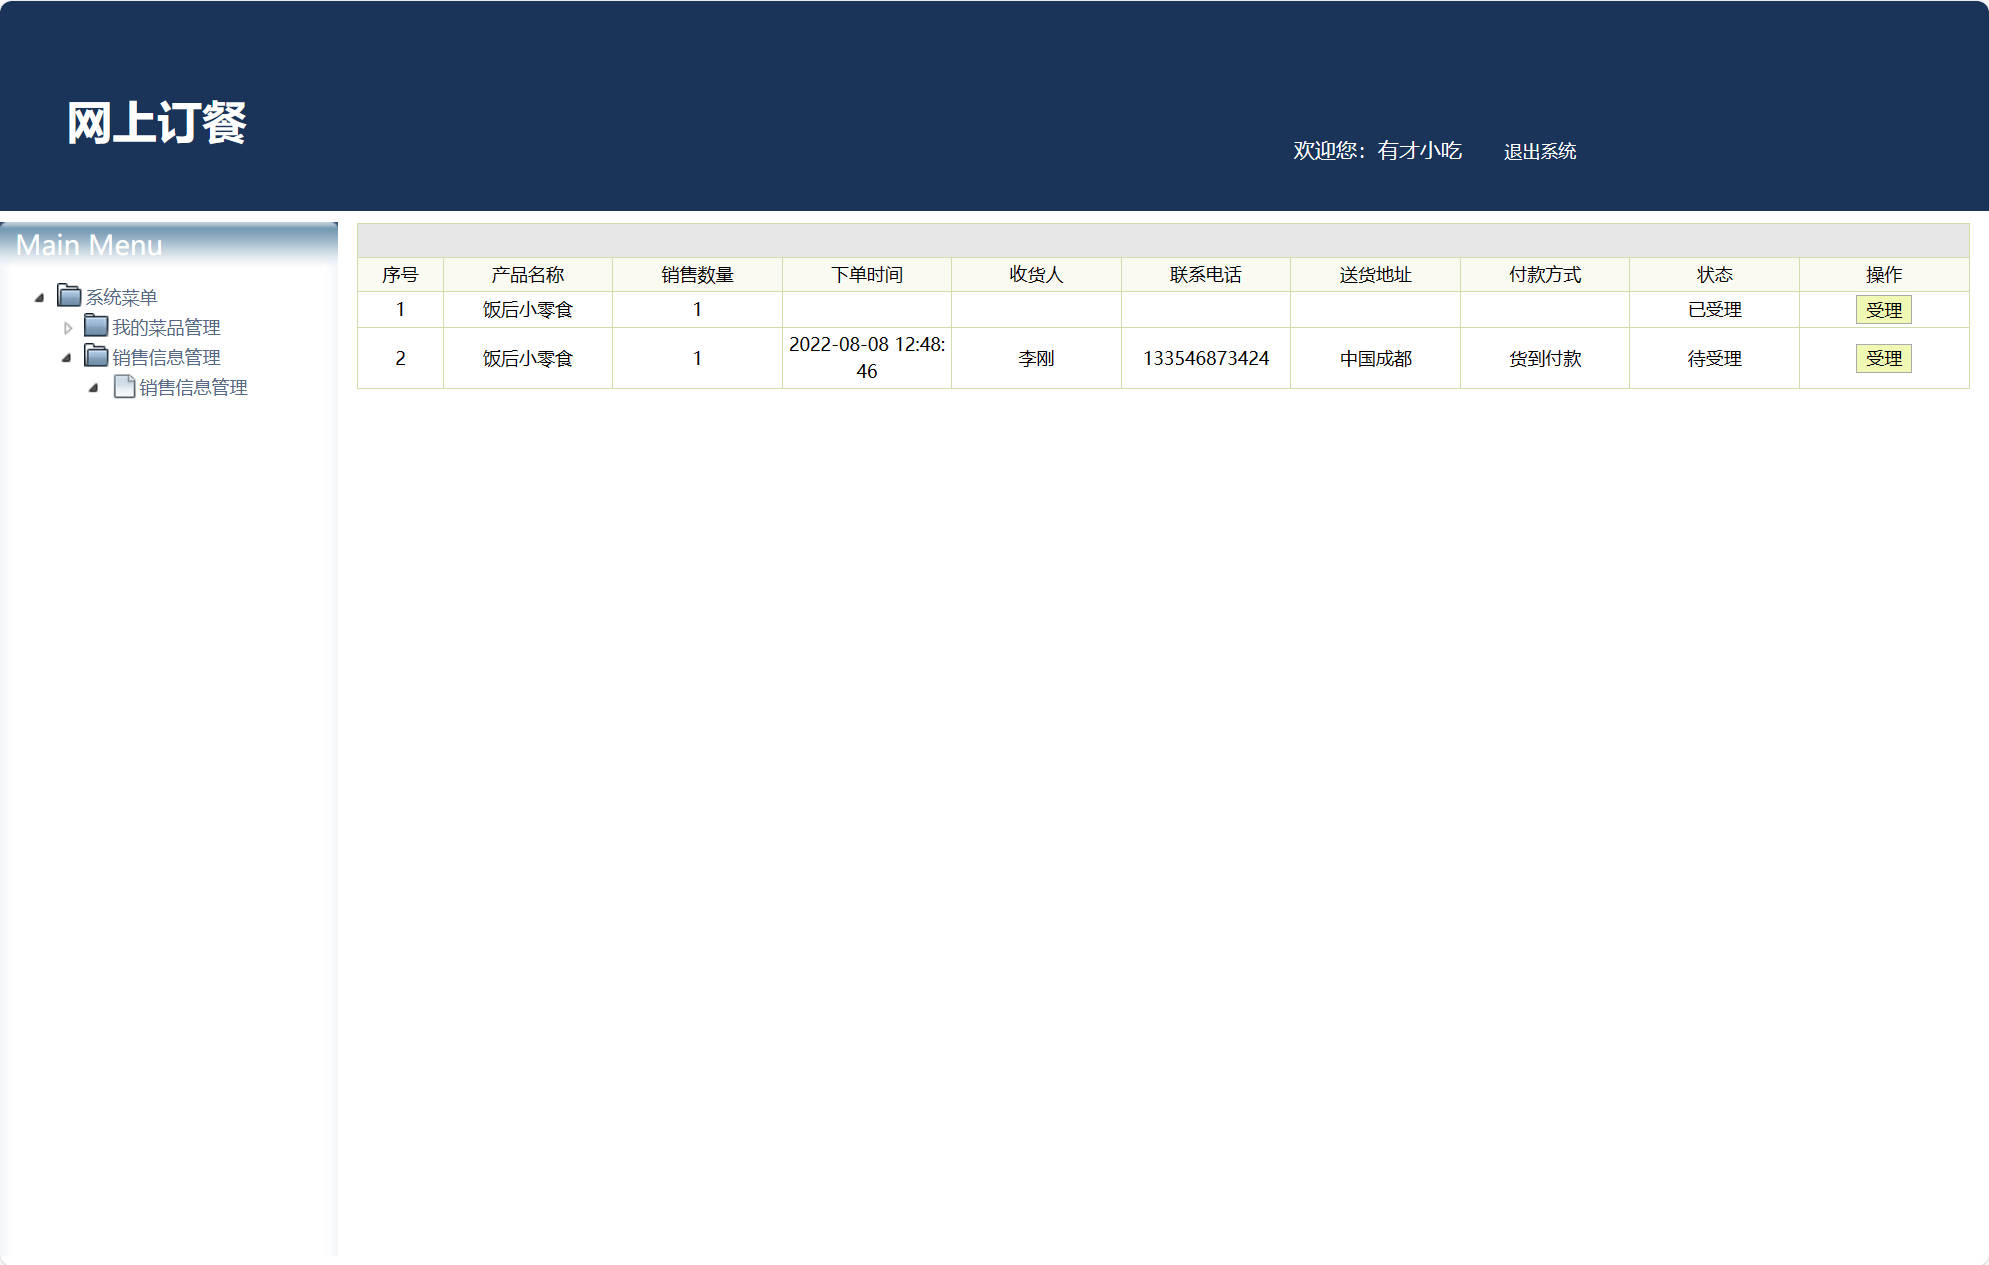Click the phone number 133546873424 cell
The width and height of the screenshot is (1989, 1265).
(1205, 358)
